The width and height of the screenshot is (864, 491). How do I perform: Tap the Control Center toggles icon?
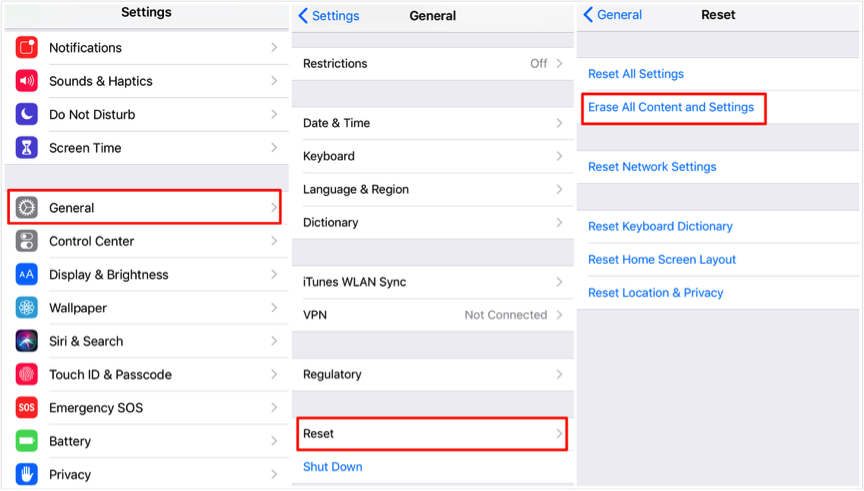coord(26,241)
